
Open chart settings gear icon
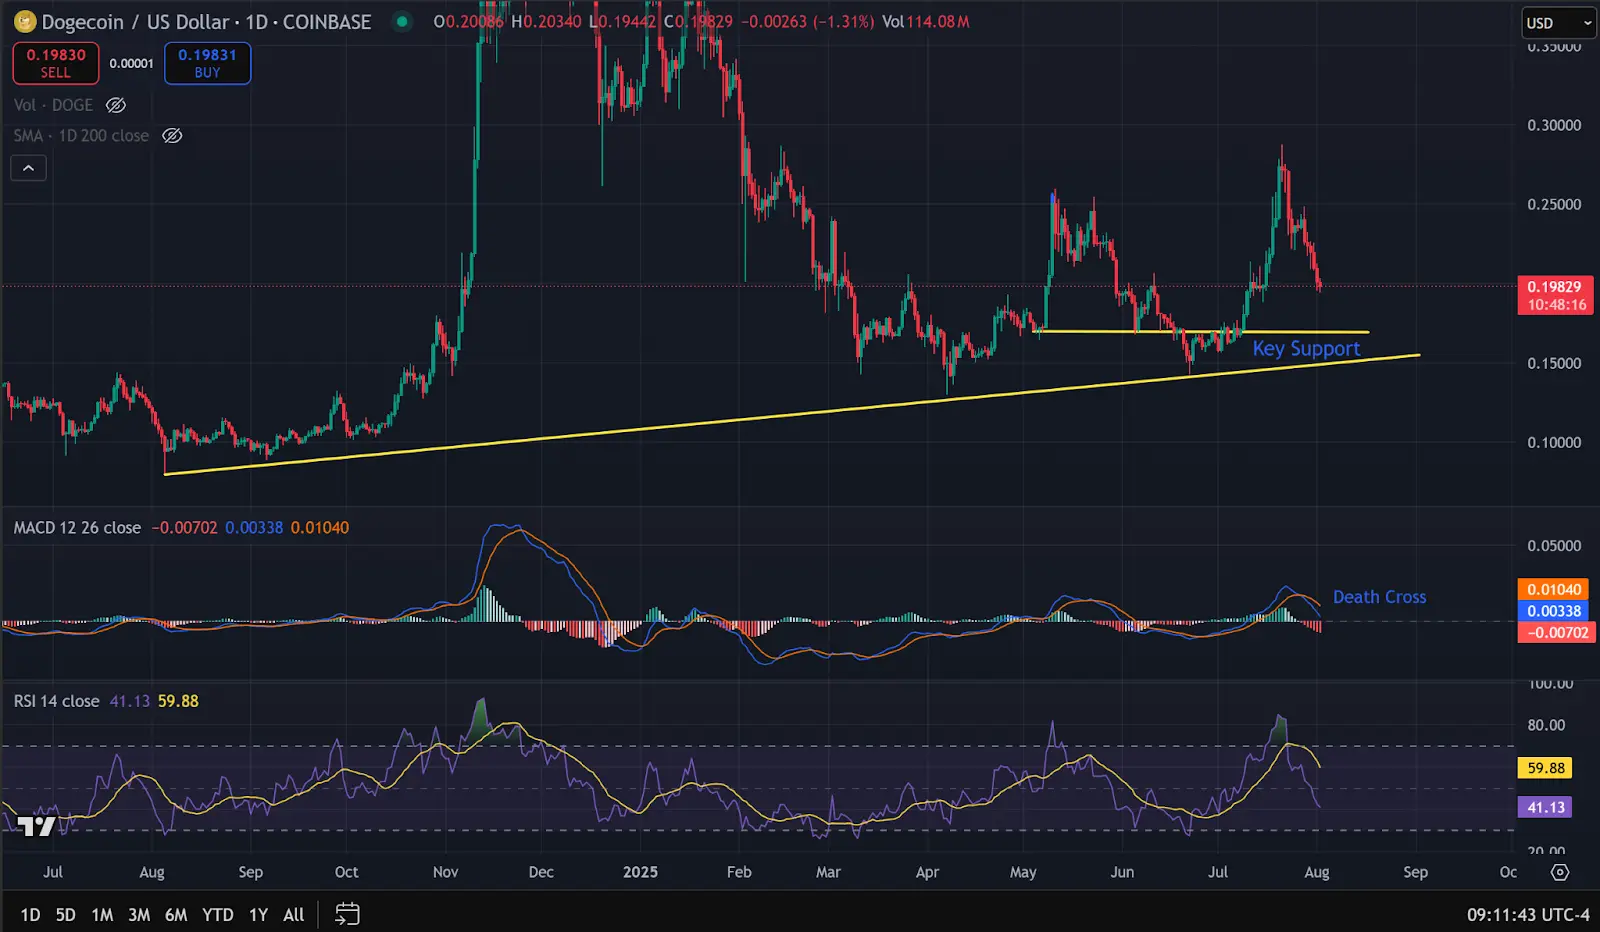(1560, 873)
